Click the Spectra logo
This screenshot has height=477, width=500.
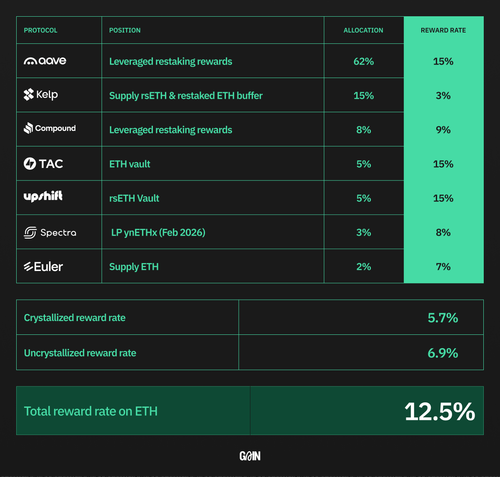(x=50, y=232)
